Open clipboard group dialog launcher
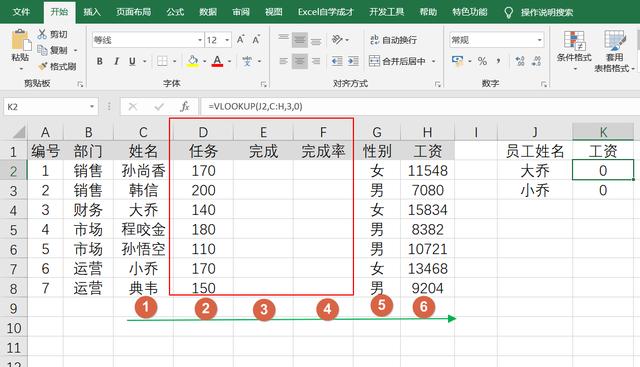Screen dimensions: 640x367 80,84
